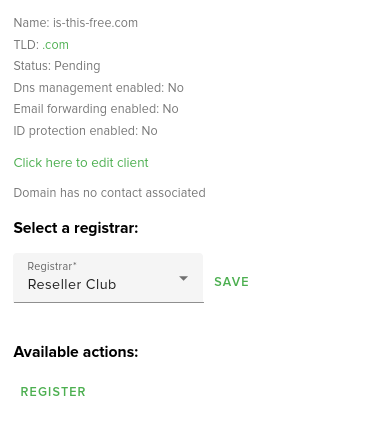
Task: Click the 'Dns management enabled' line
Action: 98,88
